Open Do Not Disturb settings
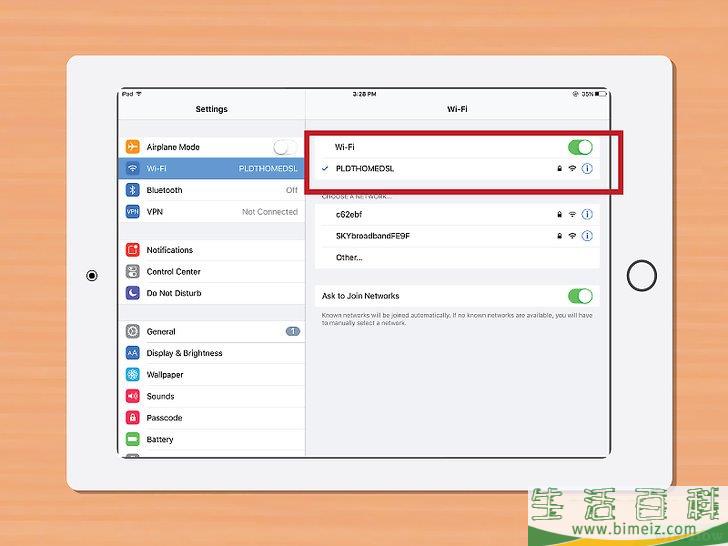This screenshot has width=728, height=546. (x=212, y=293)
